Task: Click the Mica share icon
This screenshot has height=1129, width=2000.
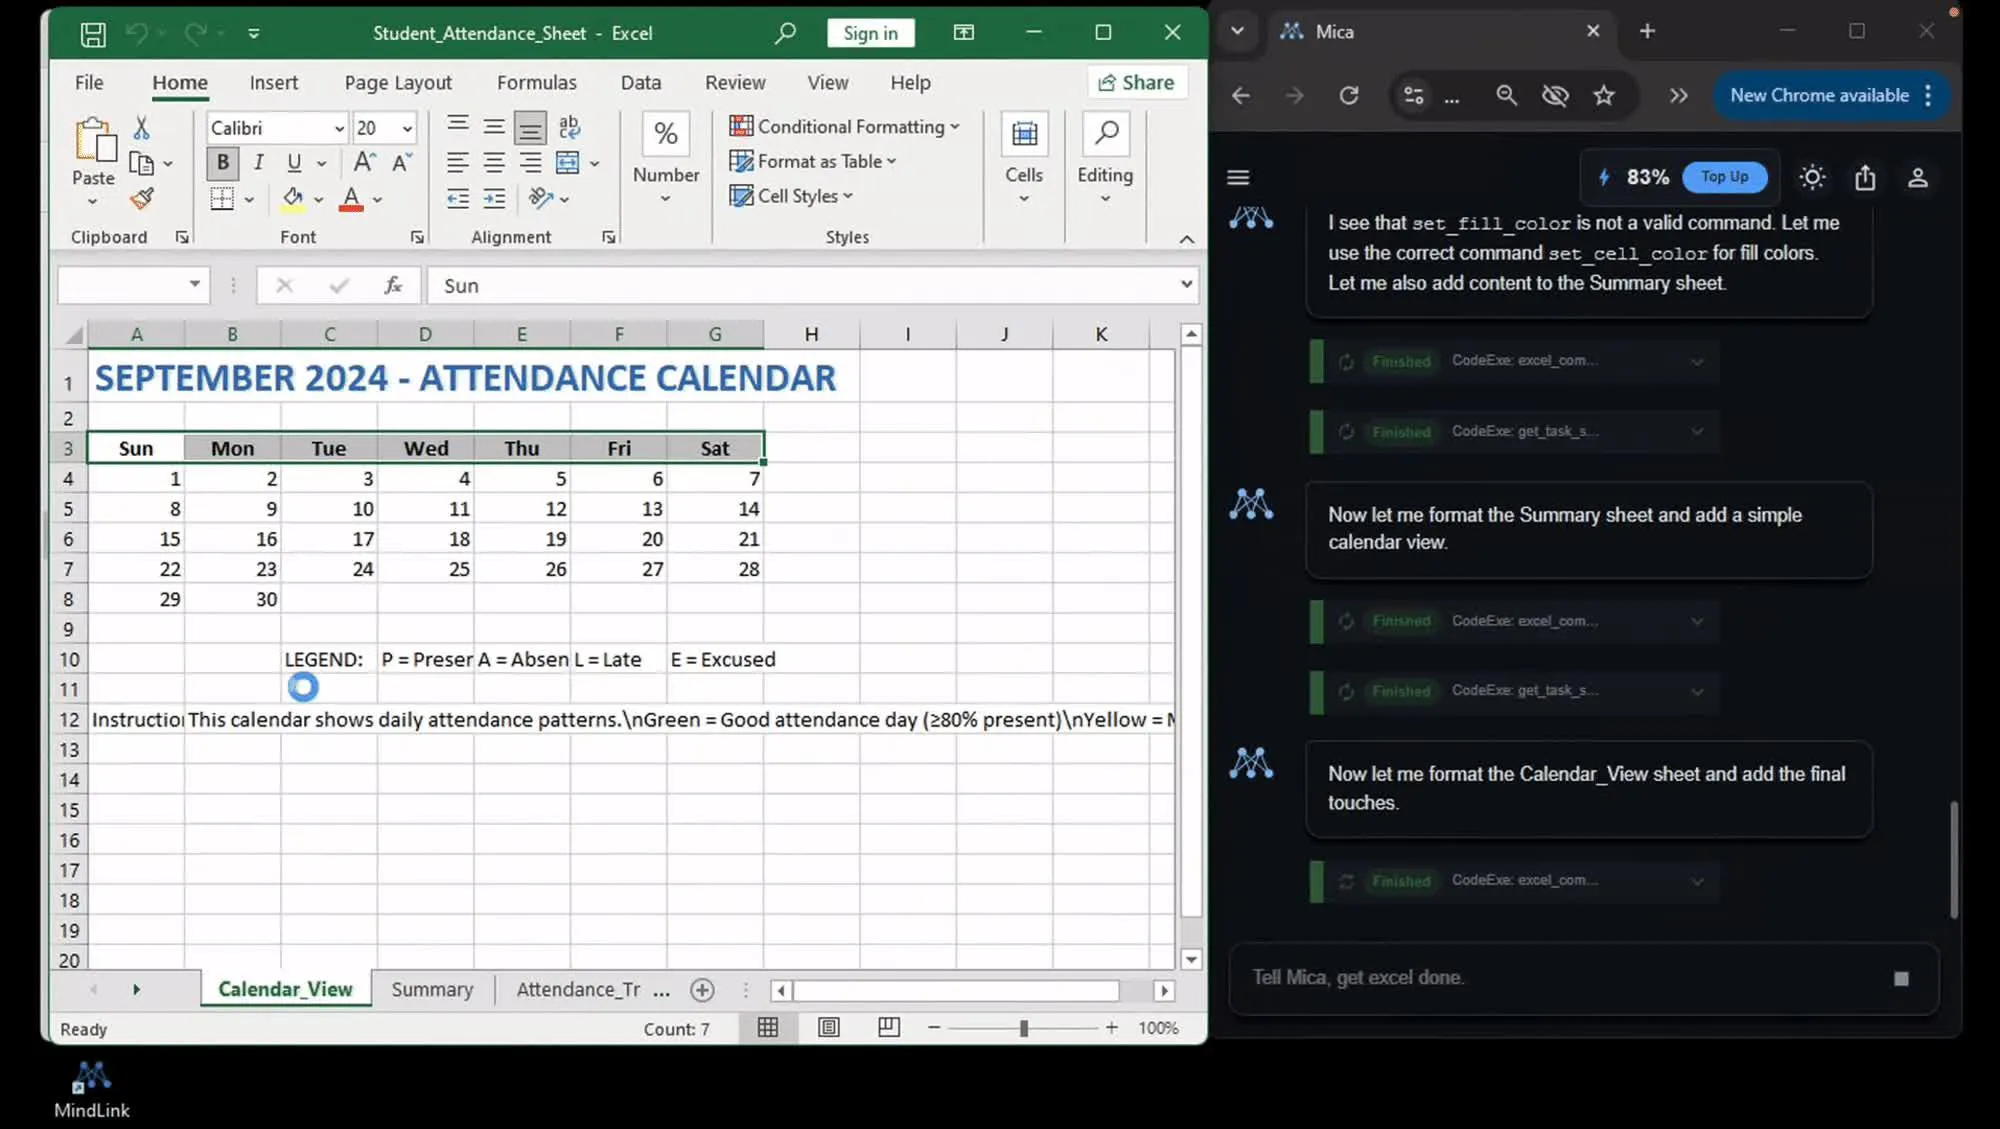Action: [x=1865, y=177]
